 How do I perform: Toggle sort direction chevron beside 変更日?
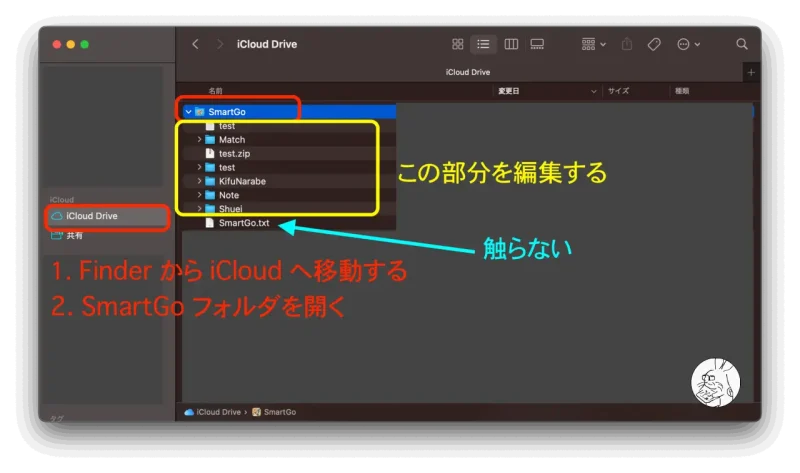(593, 91)
